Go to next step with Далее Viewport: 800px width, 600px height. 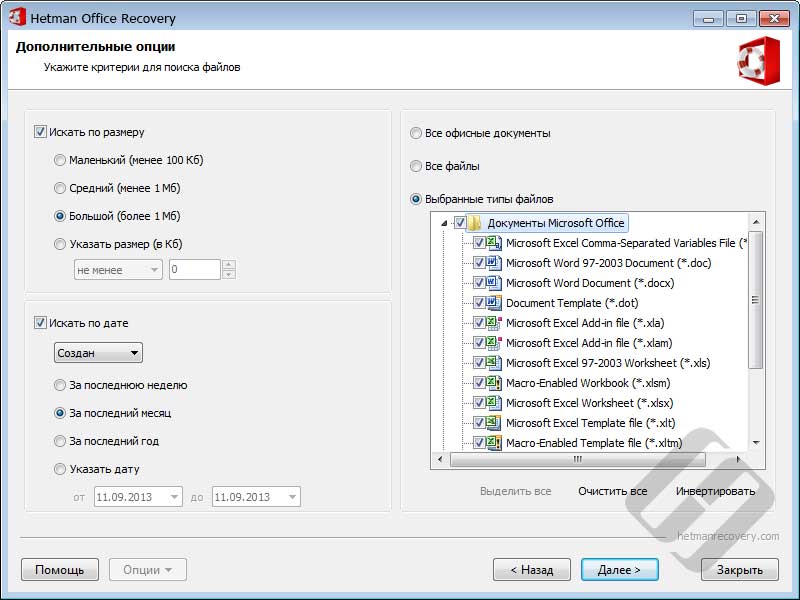[x=619, y=569]
